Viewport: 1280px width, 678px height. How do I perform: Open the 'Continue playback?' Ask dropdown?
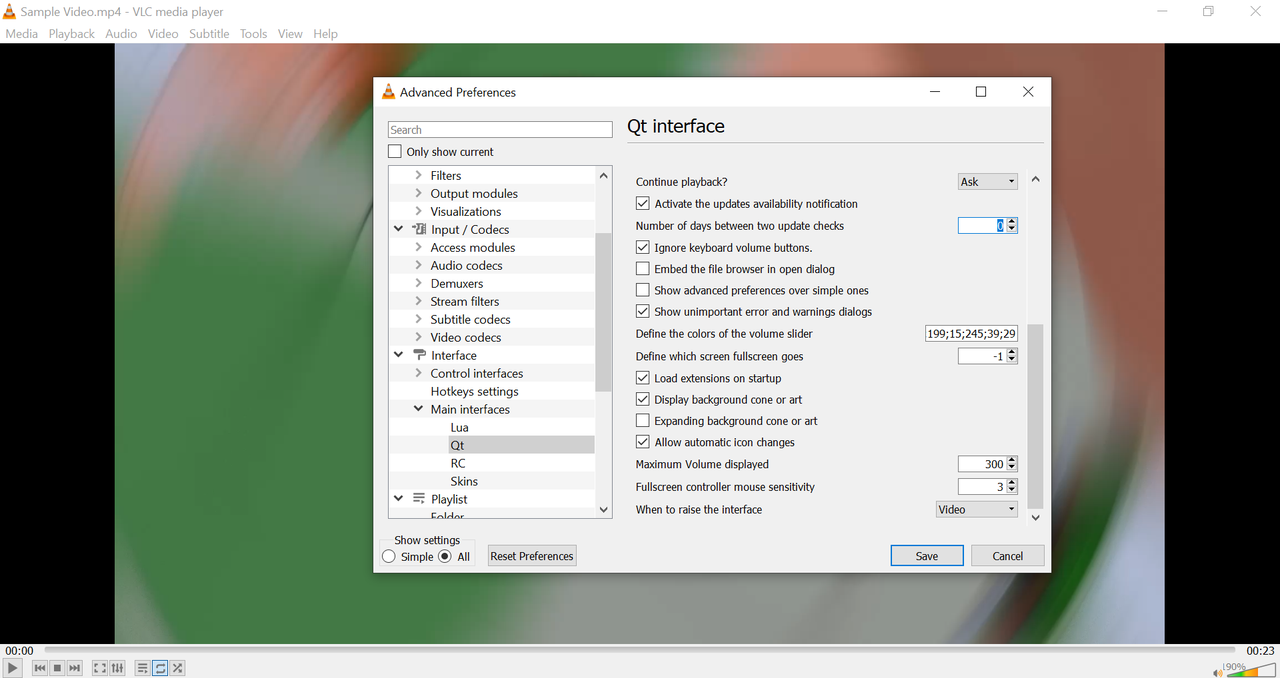[x=988, y=182]
